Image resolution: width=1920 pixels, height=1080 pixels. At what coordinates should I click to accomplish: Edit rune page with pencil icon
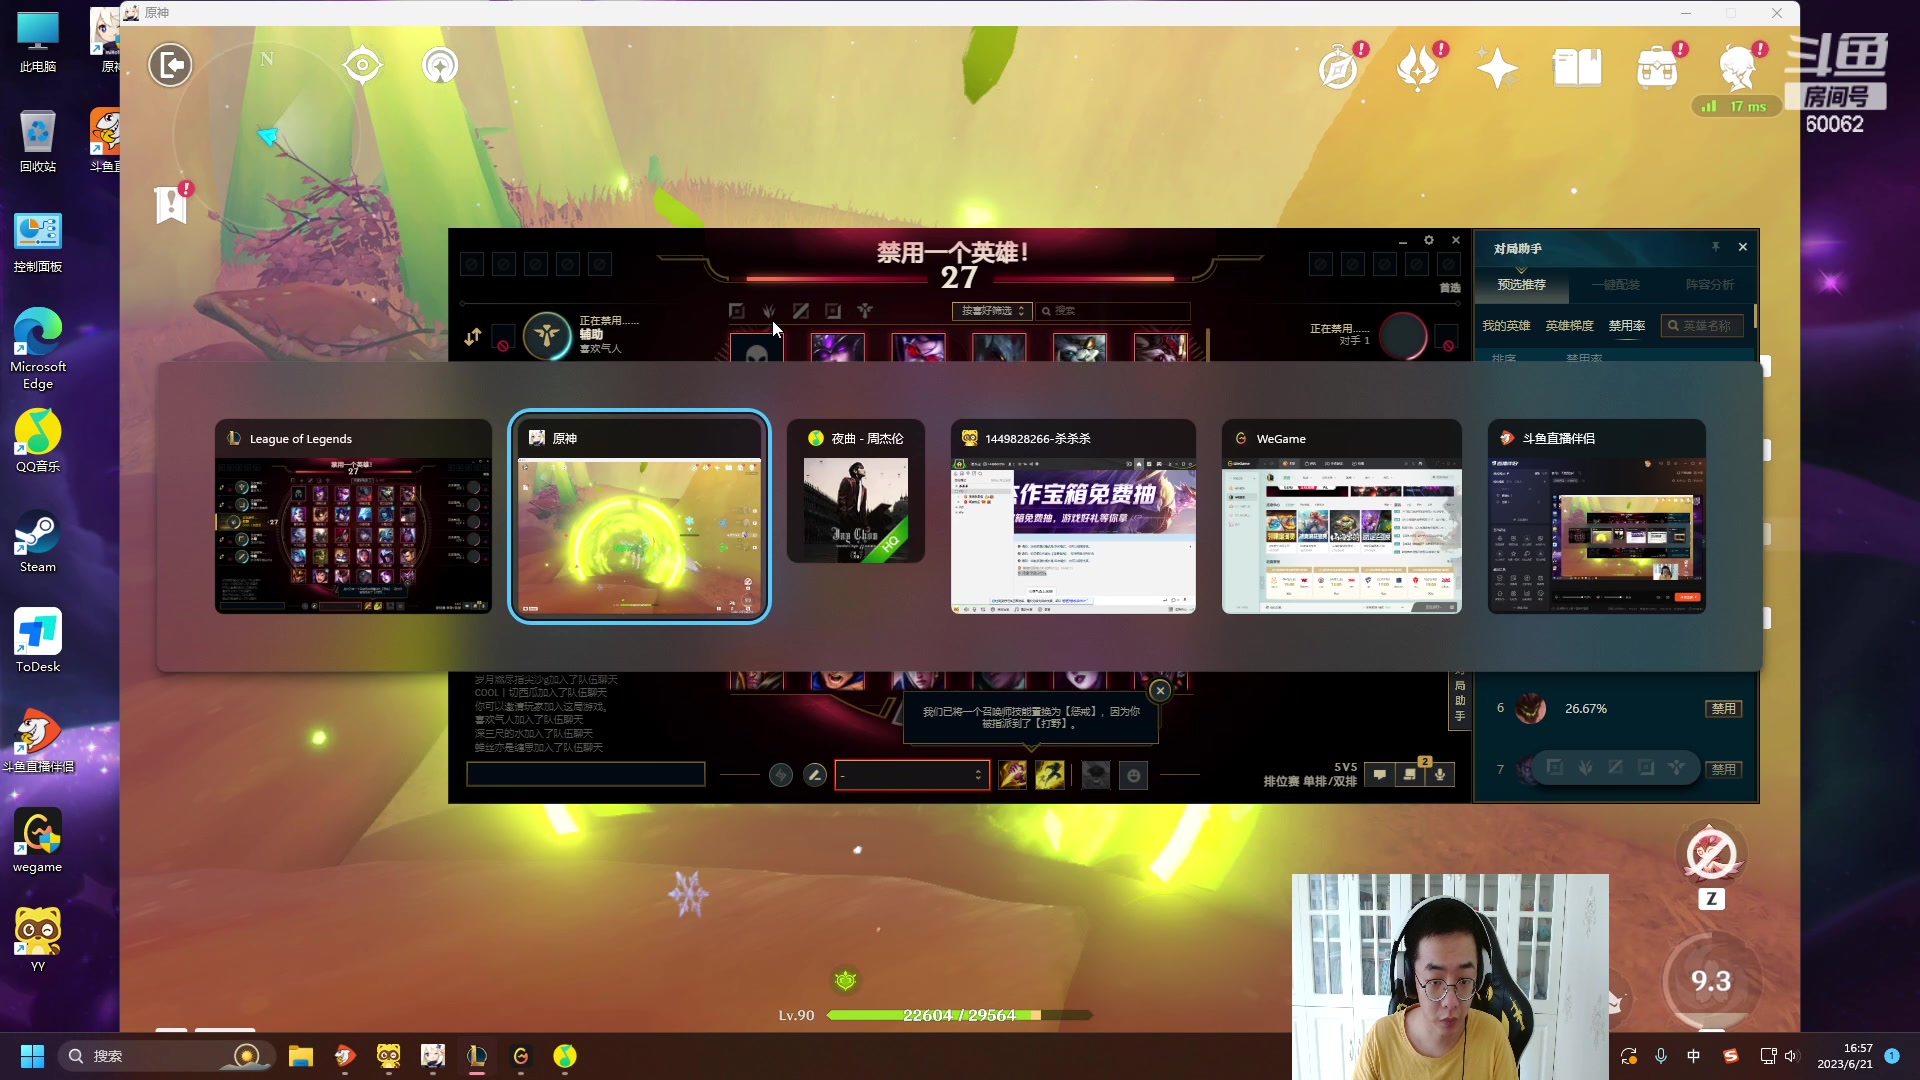tap(815, 775)
